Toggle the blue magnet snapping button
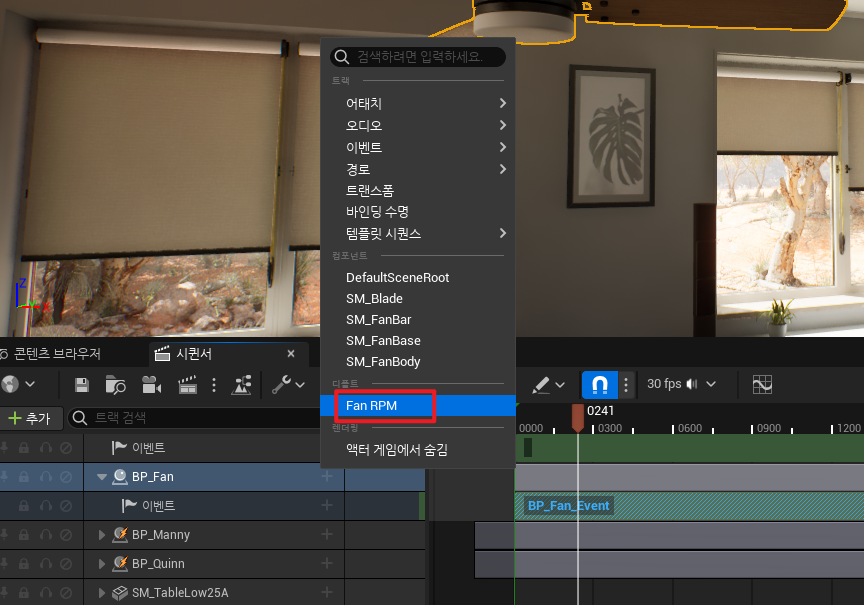 point(600,384)
